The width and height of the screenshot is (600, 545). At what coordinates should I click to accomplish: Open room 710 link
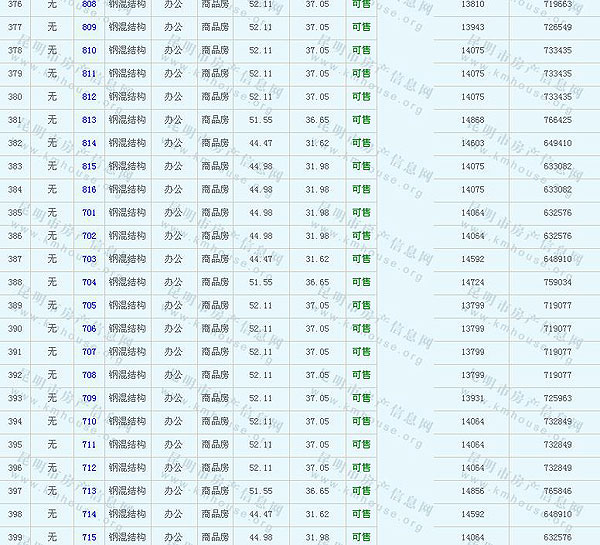pyautogui.click(x=89, y=421)
